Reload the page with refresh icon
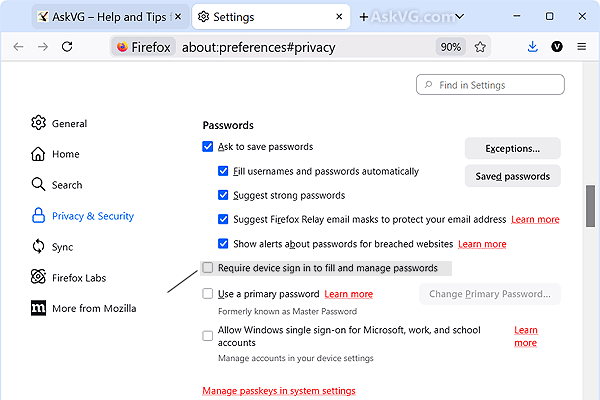The image size is (600, 400). coord(67,47)
